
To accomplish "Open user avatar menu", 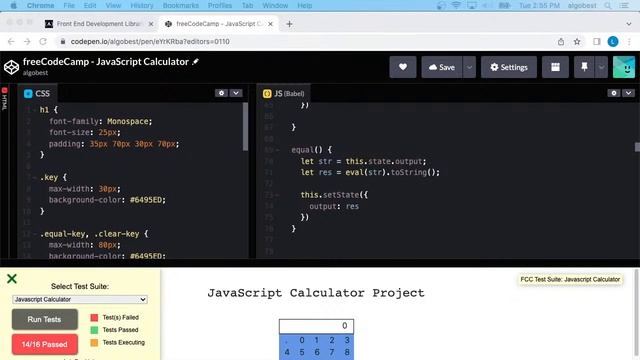I will click(624, 67).
